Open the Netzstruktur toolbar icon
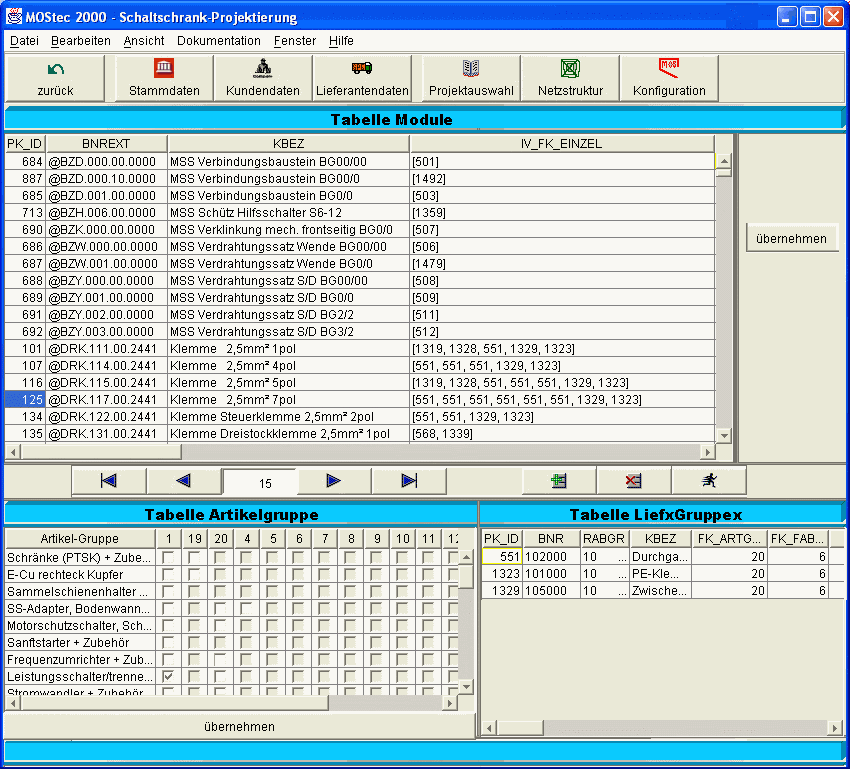 coord(570,79)
